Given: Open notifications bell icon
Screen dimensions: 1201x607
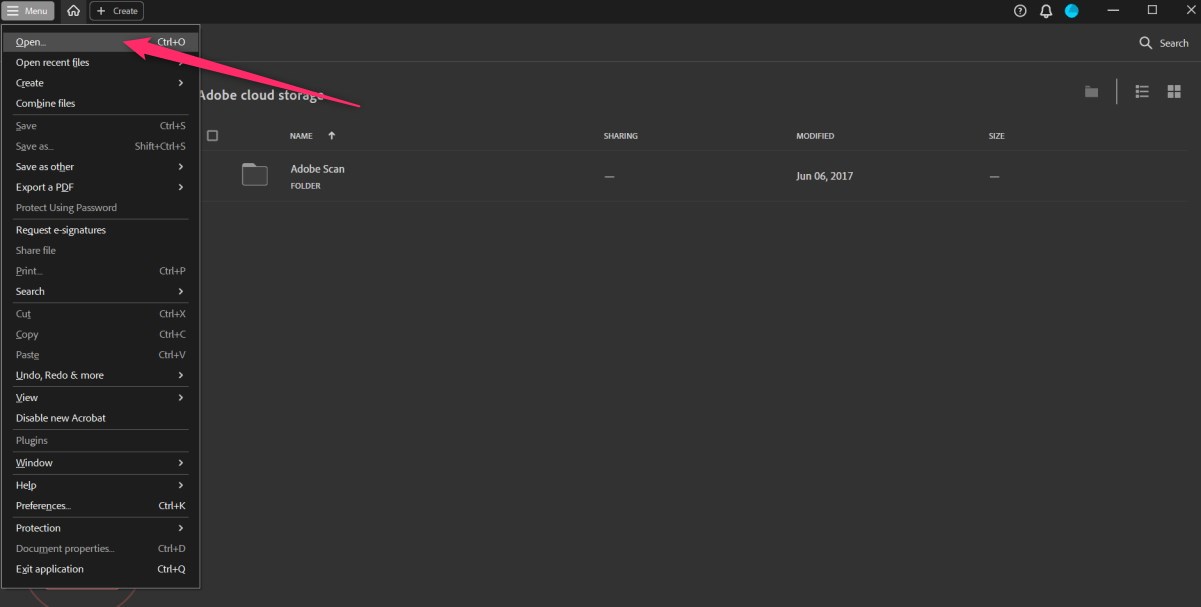Looking at the screenshot, I should coord(1046,11).
